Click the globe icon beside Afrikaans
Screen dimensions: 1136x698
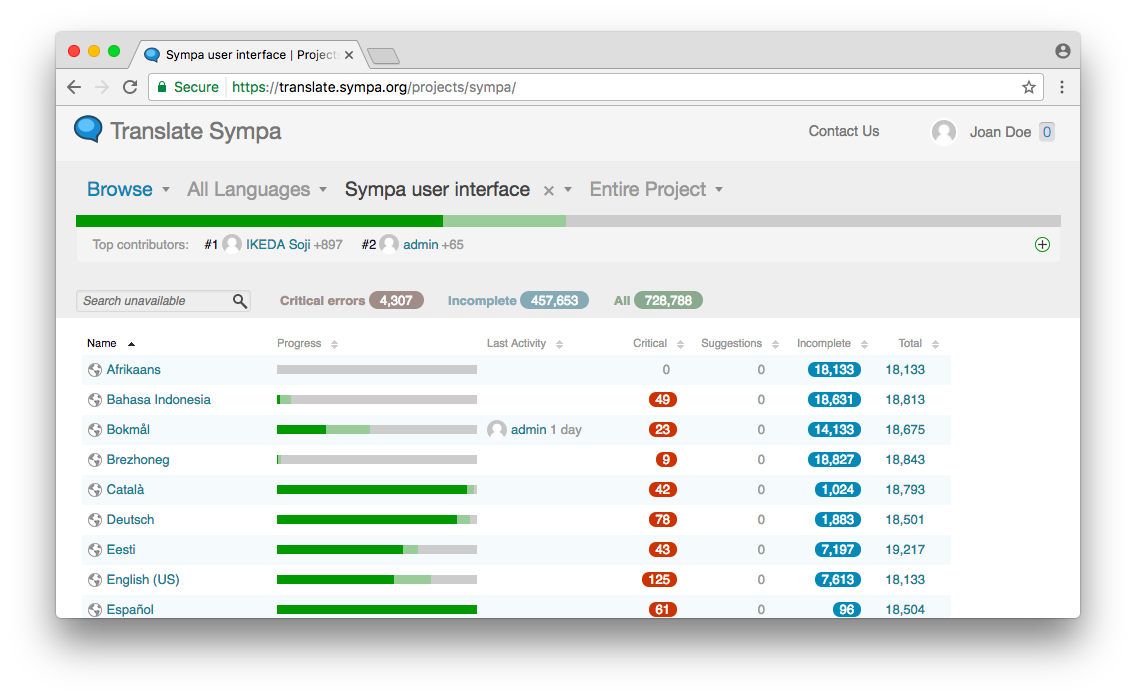click(94, 370)
